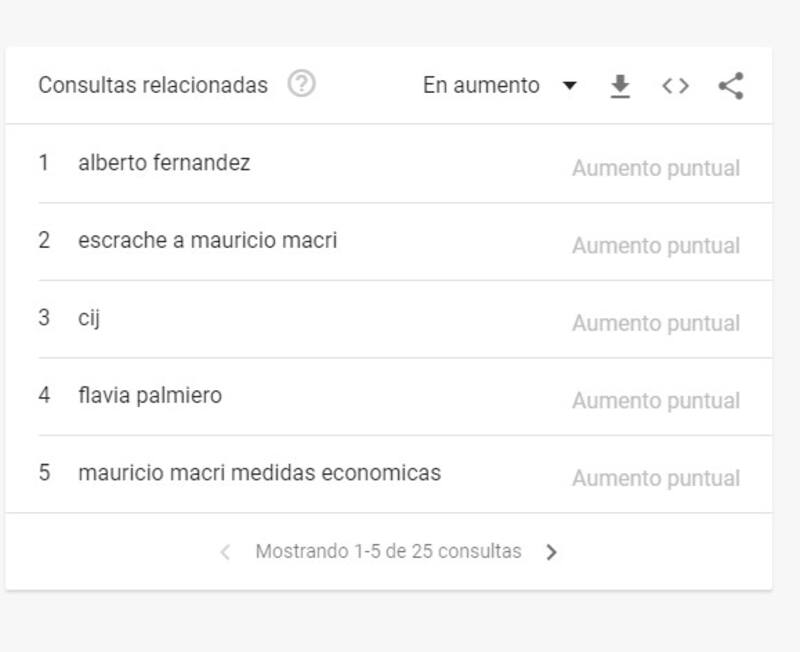Click the dropdown arrow beside 'En aumento'
Image resolution: width=800 pixels, height=652 pixels.
(570, 86)
